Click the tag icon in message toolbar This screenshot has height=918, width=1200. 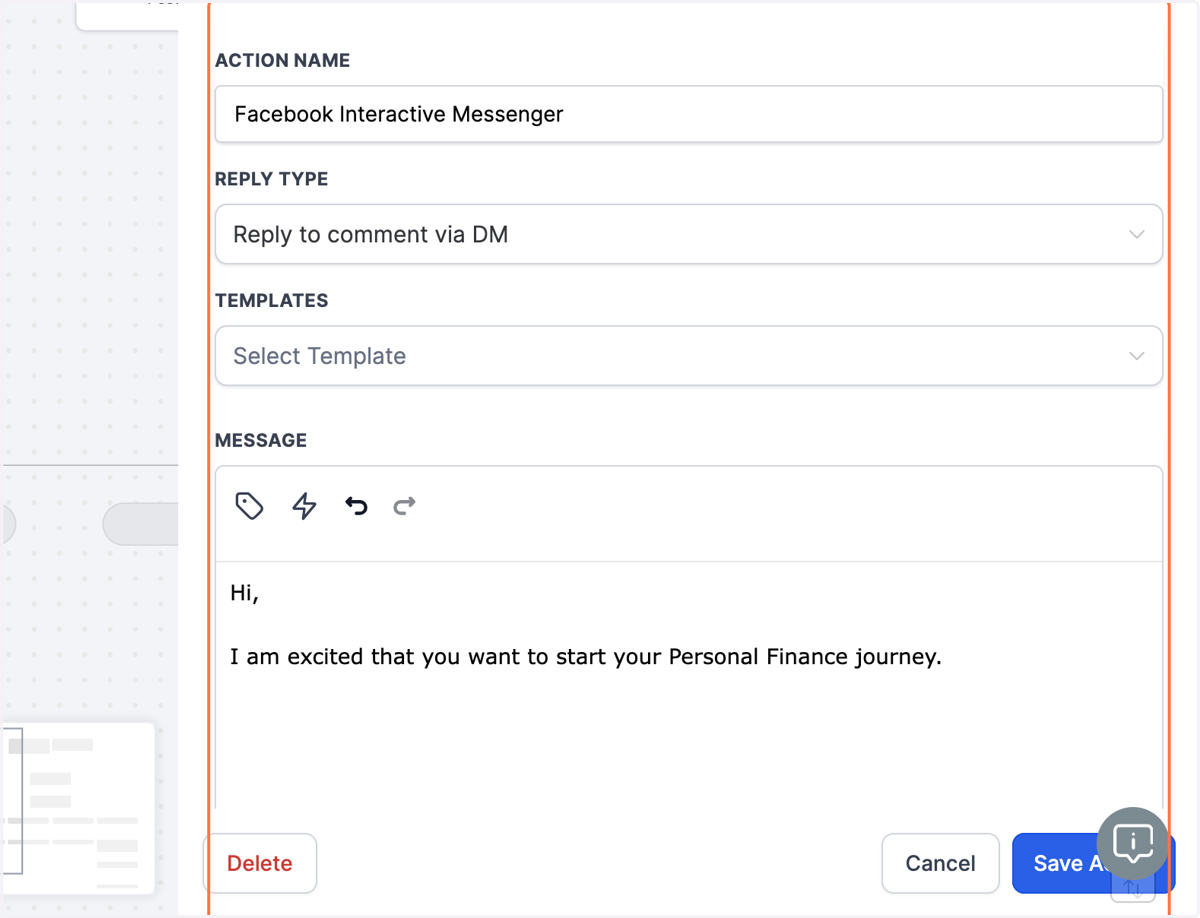point(249,506)
